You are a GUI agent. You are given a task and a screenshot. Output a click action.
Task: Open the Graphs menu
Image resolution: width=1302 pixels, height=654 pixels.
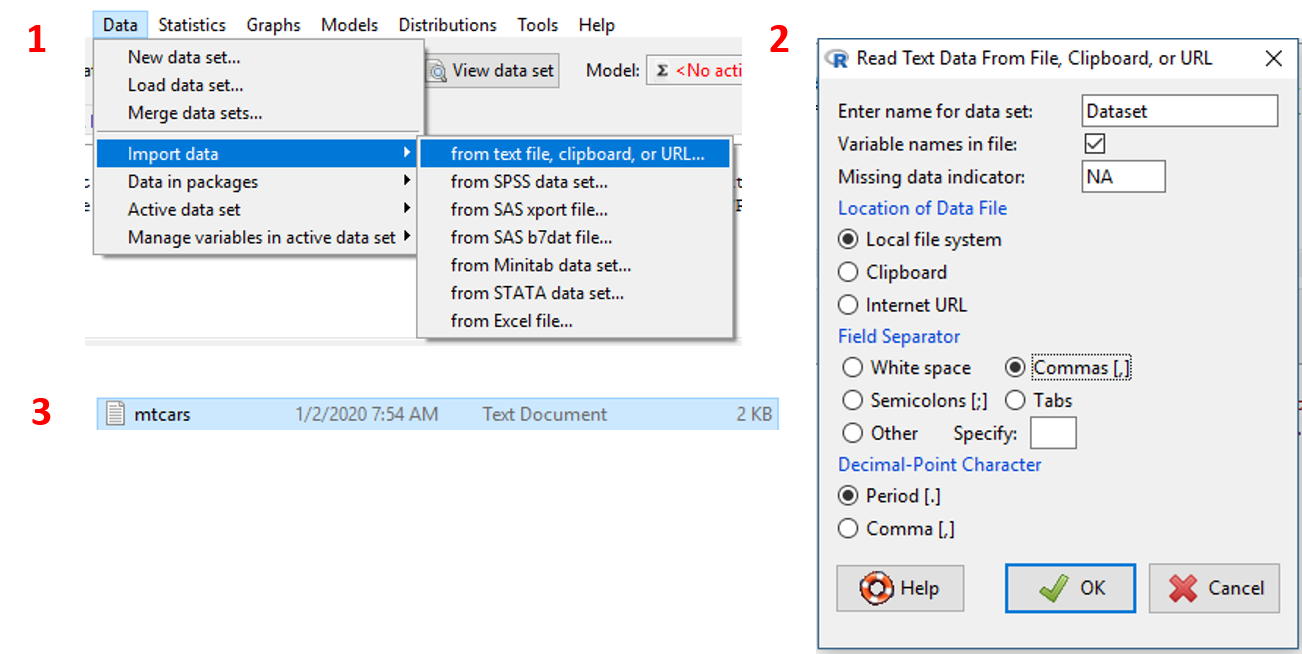(274, 25)
